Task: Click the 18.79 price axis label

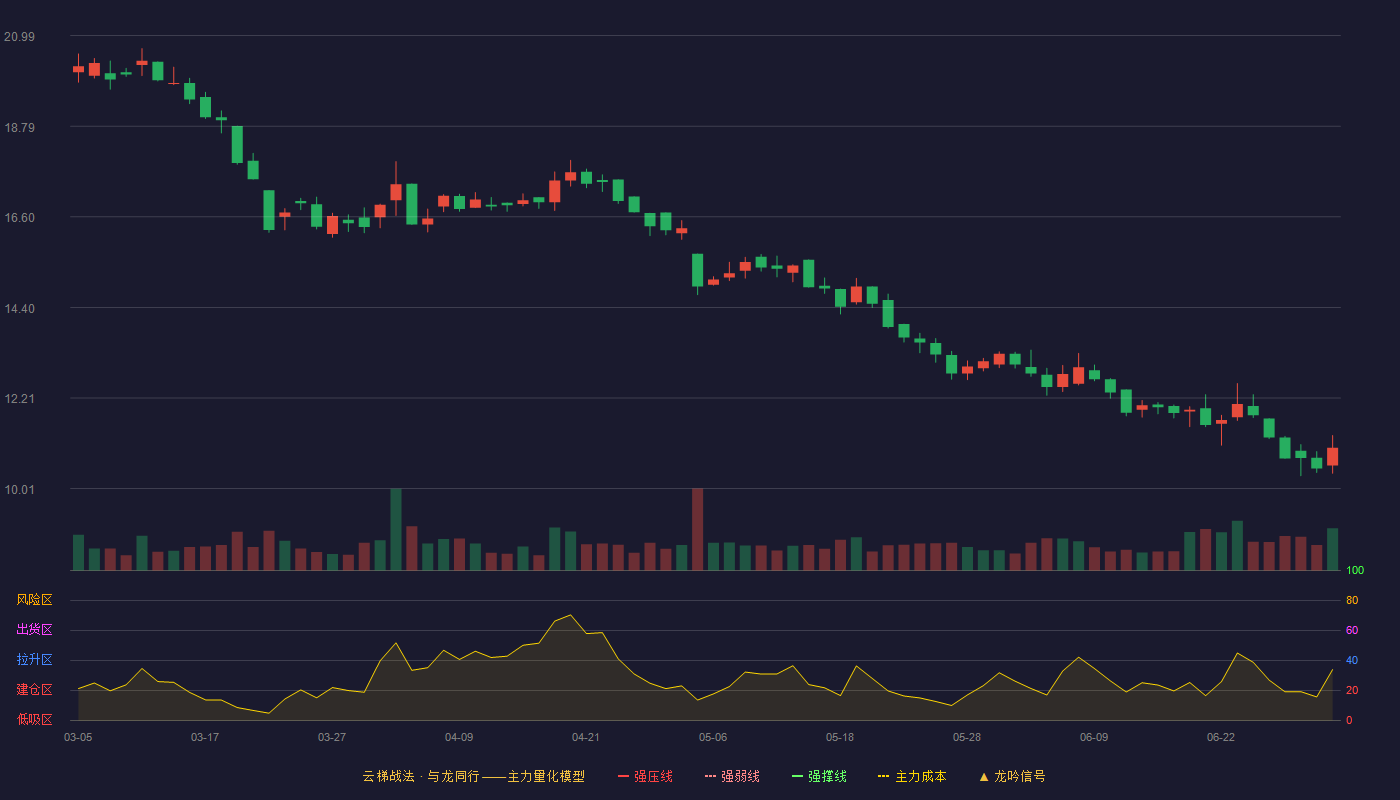Action: click(x=19, y=128)
